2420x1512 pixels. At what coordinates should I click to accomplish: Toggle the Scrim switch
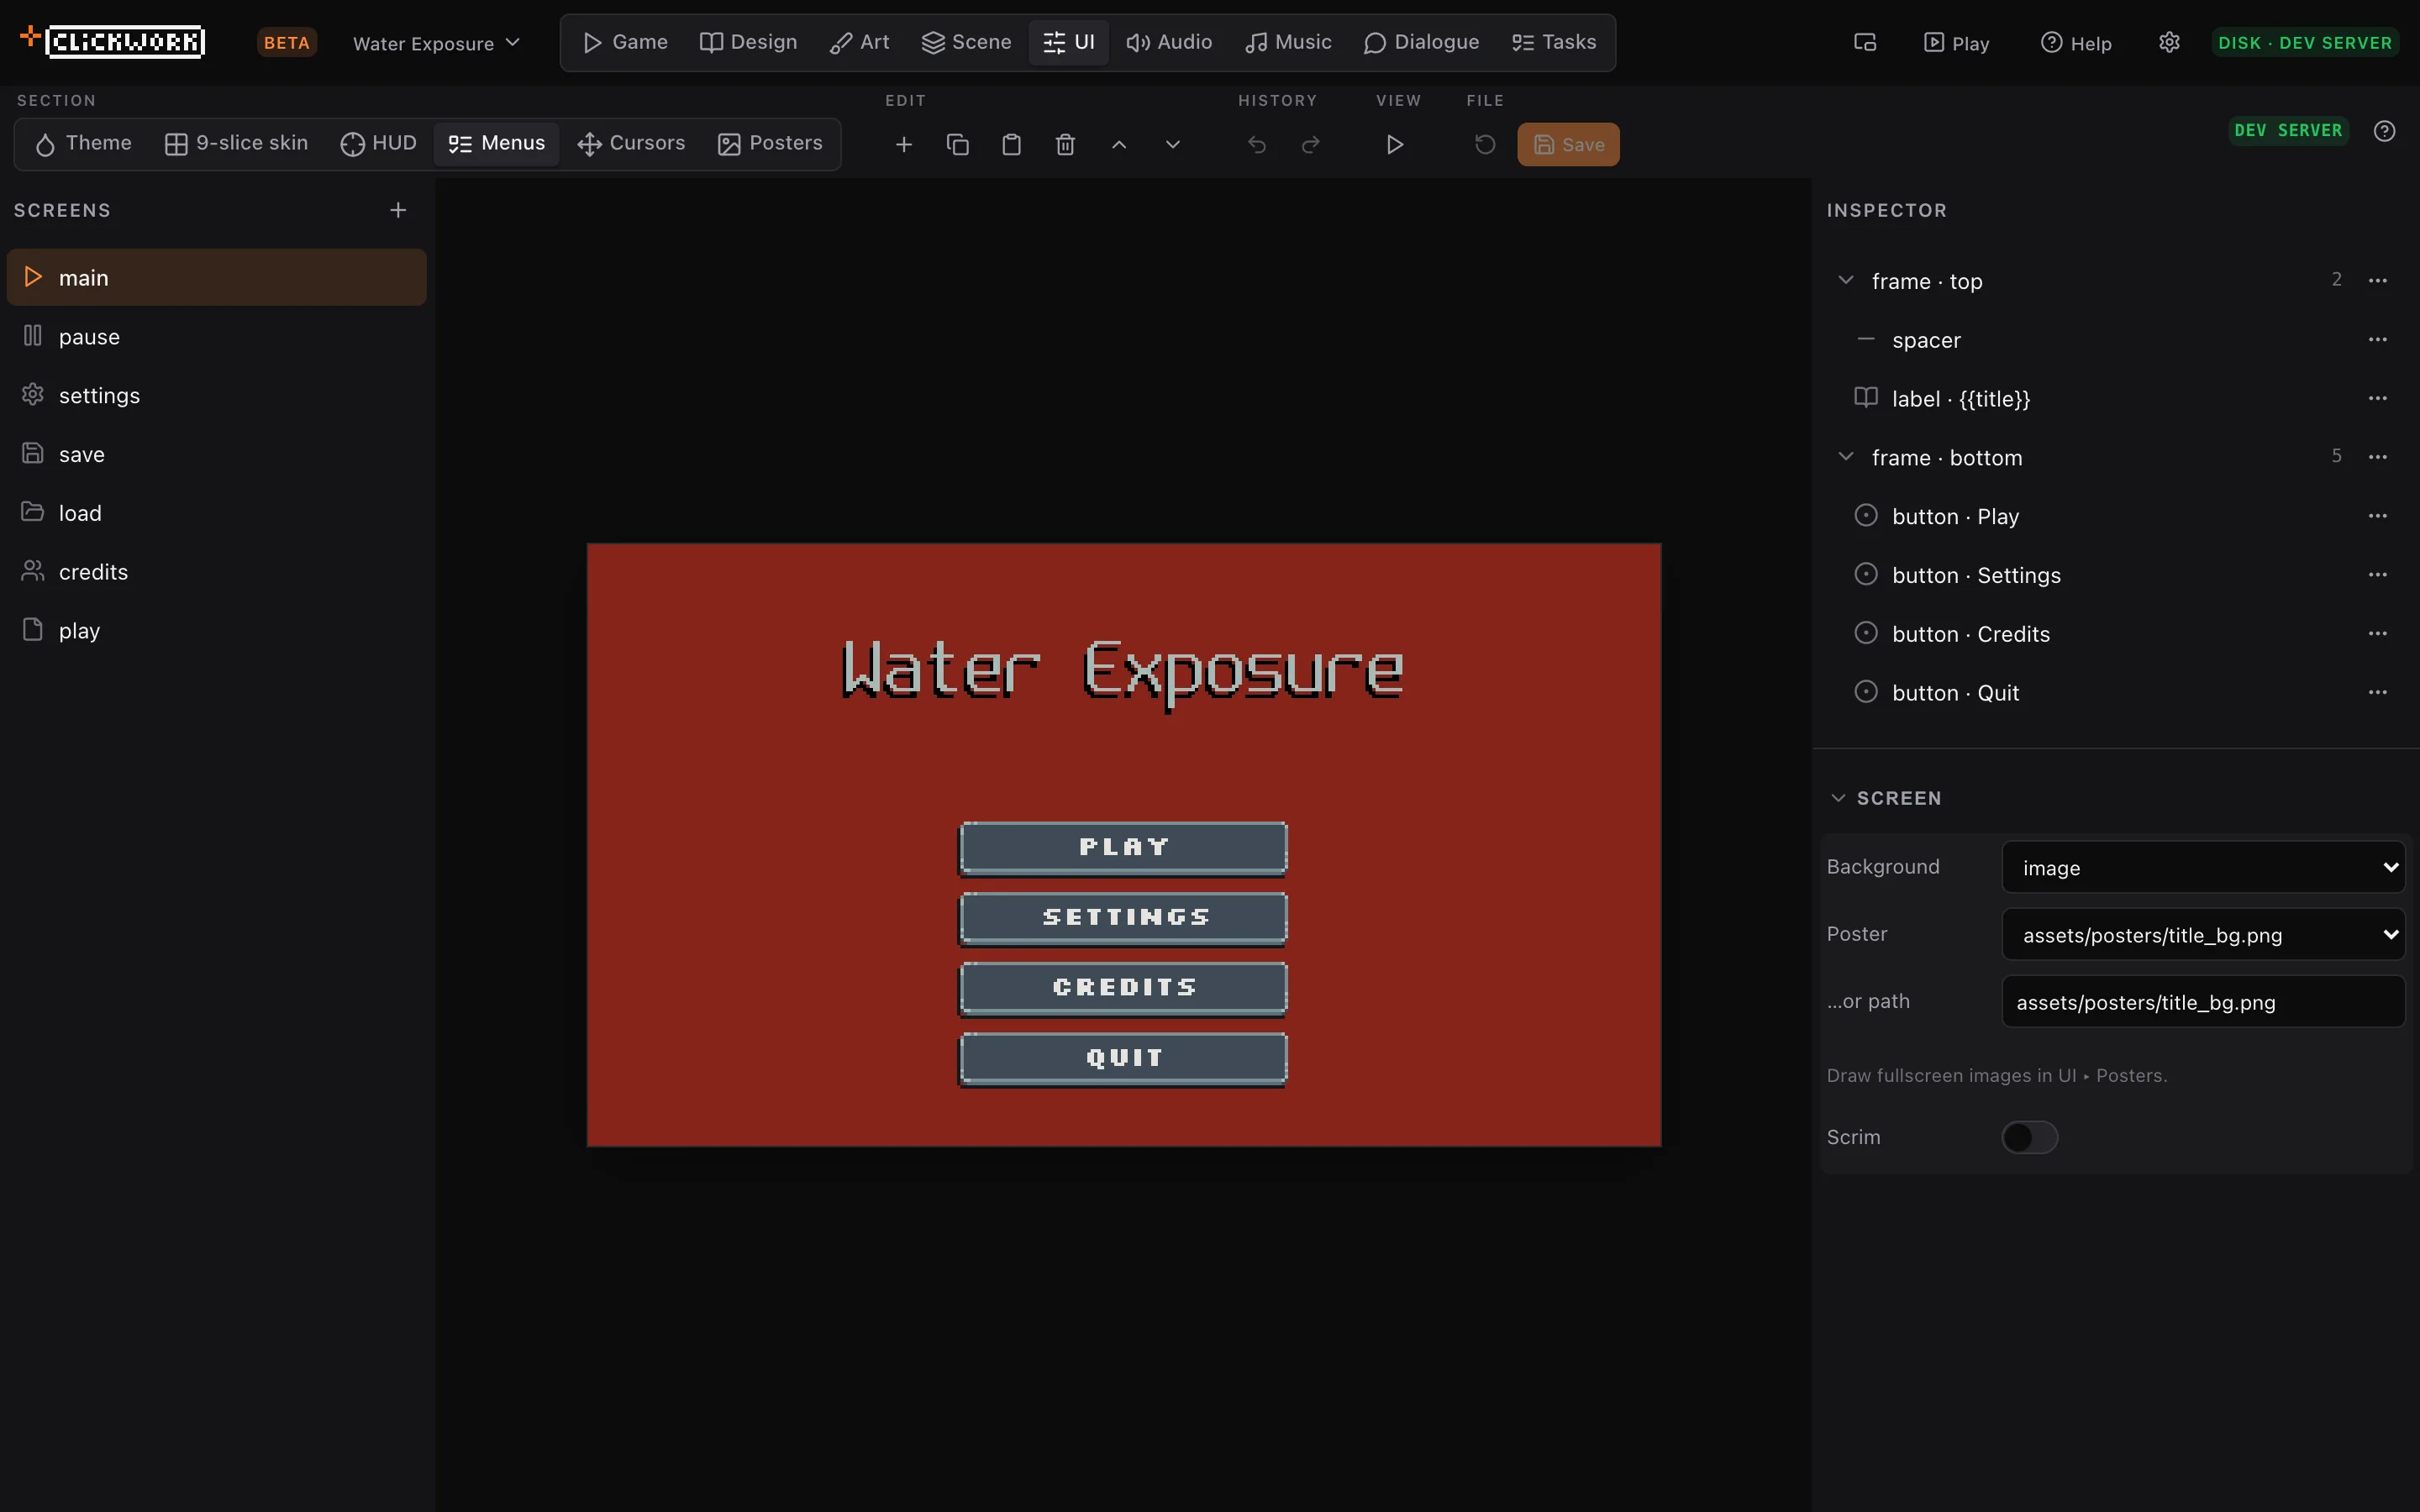tap(2029, 1137)
